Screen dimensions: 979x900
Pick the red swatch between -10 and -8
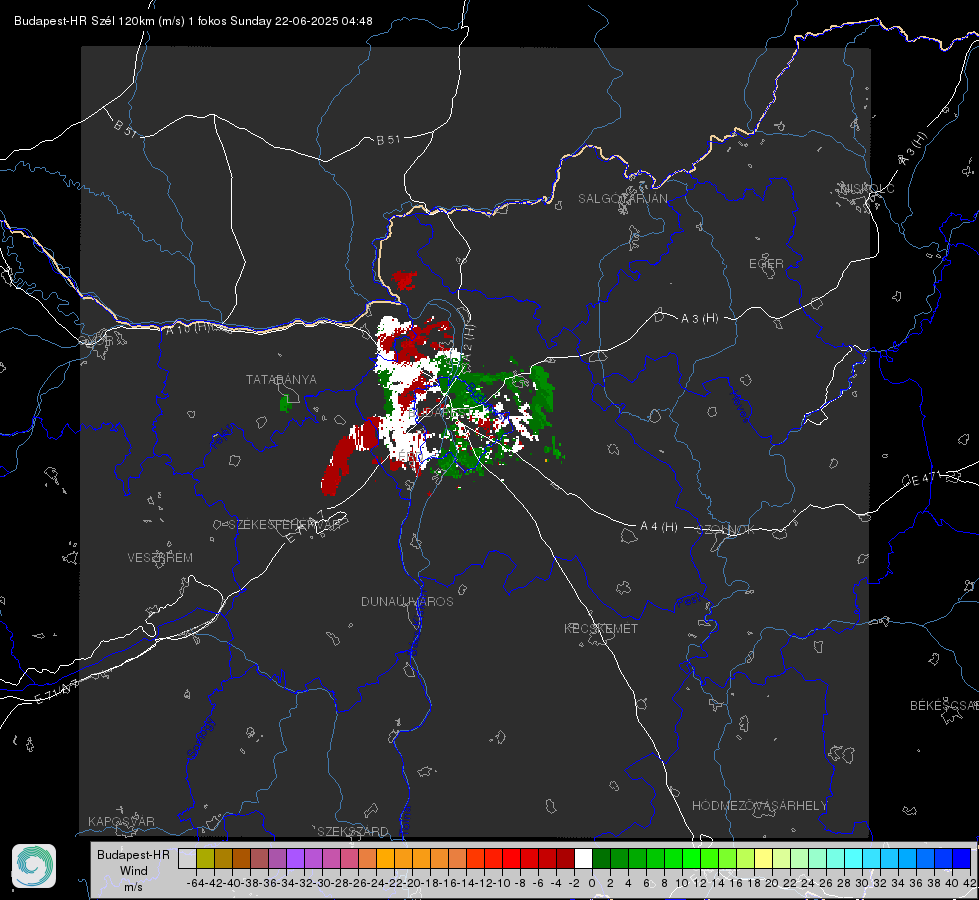511,858
